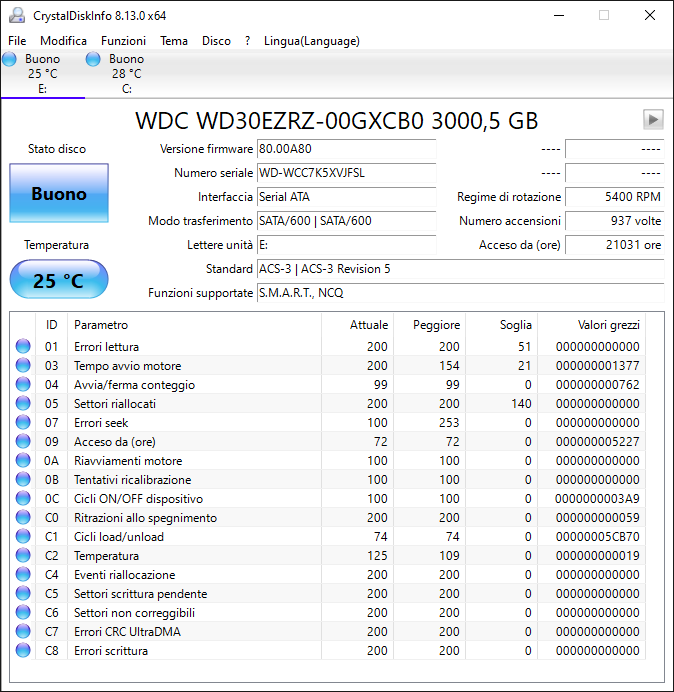Click status icon for Cicli ON/OFF dispositivo
The image size is (674, 692).
[23, 498]
